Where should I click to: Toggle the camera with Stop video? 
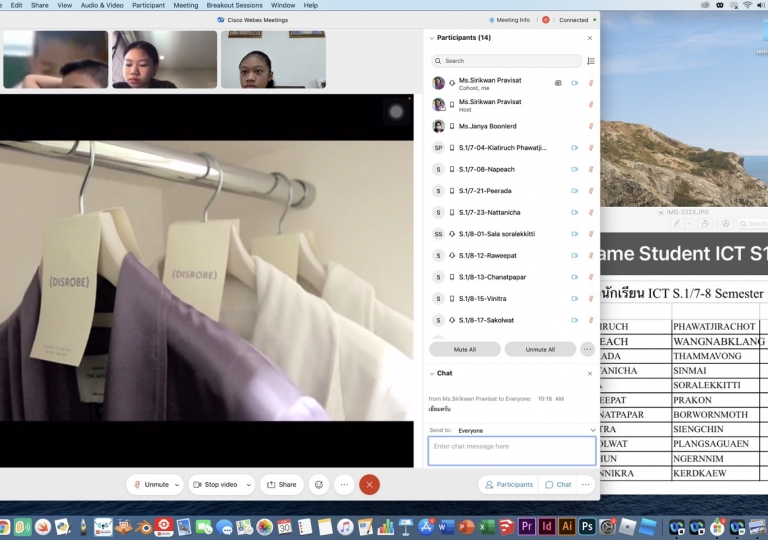pos(216,485)
